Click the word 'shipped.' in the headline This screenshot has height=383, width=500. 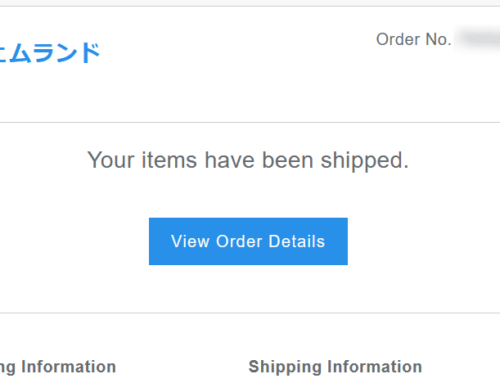(x=365, y=162)
